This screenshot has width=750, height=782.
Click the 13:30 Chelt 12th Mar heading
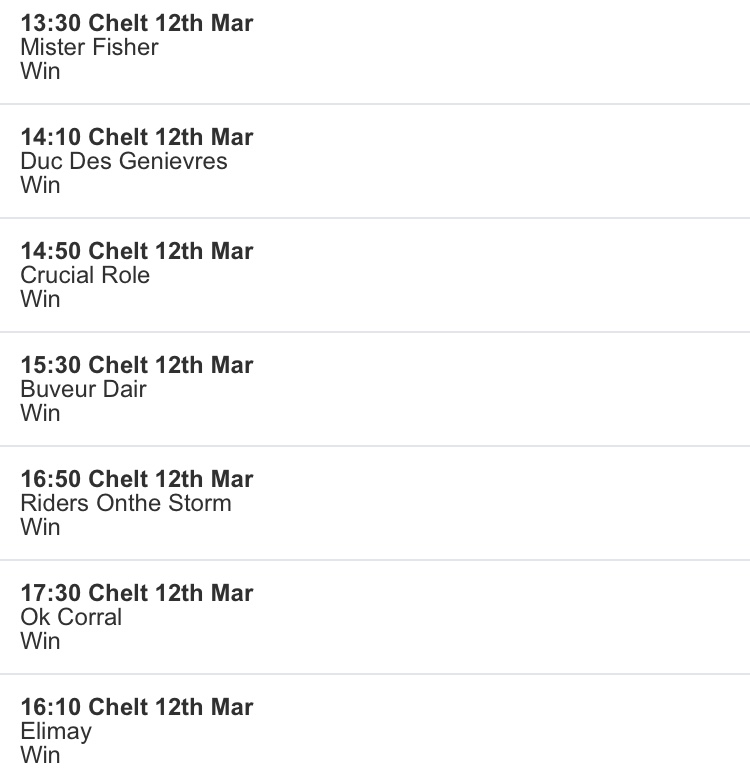tap(137, 23)
